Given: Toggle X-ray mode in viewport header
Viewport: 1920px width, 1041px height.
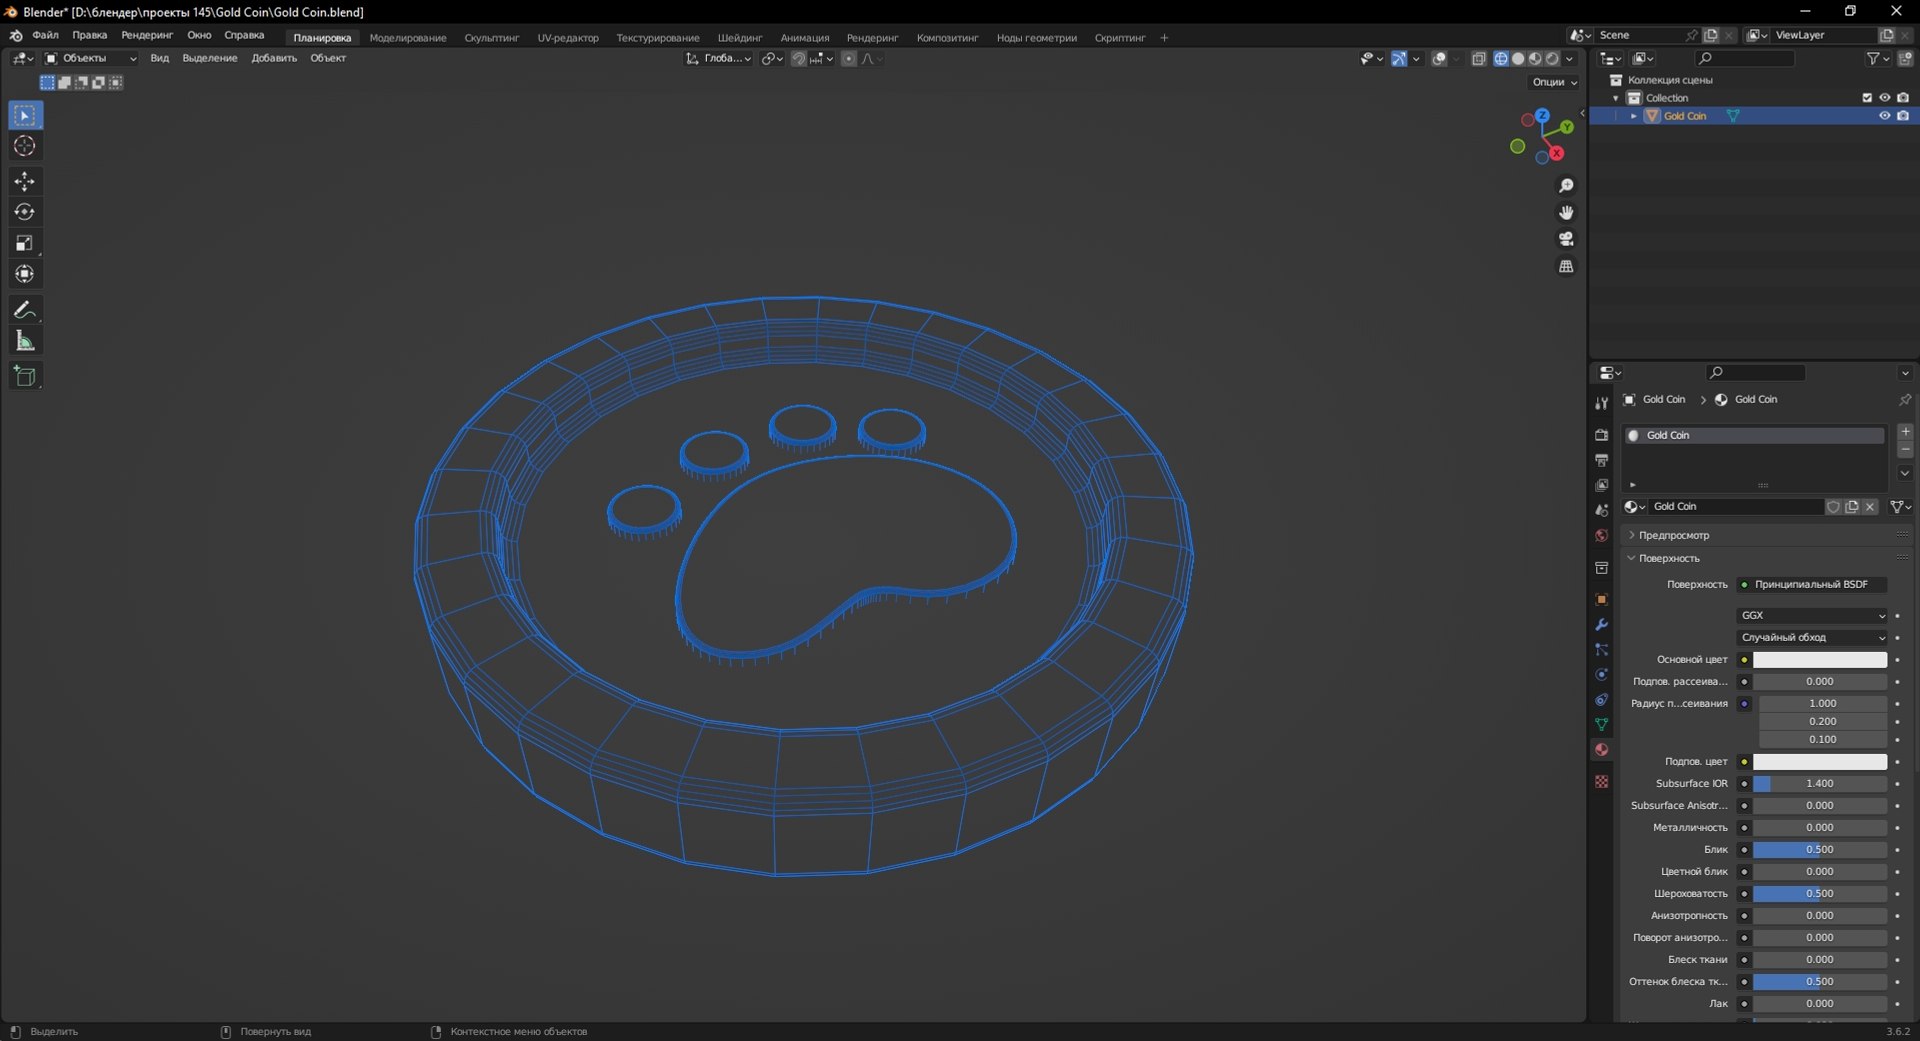Looking at the screenshot, I should pos(1479,59).
